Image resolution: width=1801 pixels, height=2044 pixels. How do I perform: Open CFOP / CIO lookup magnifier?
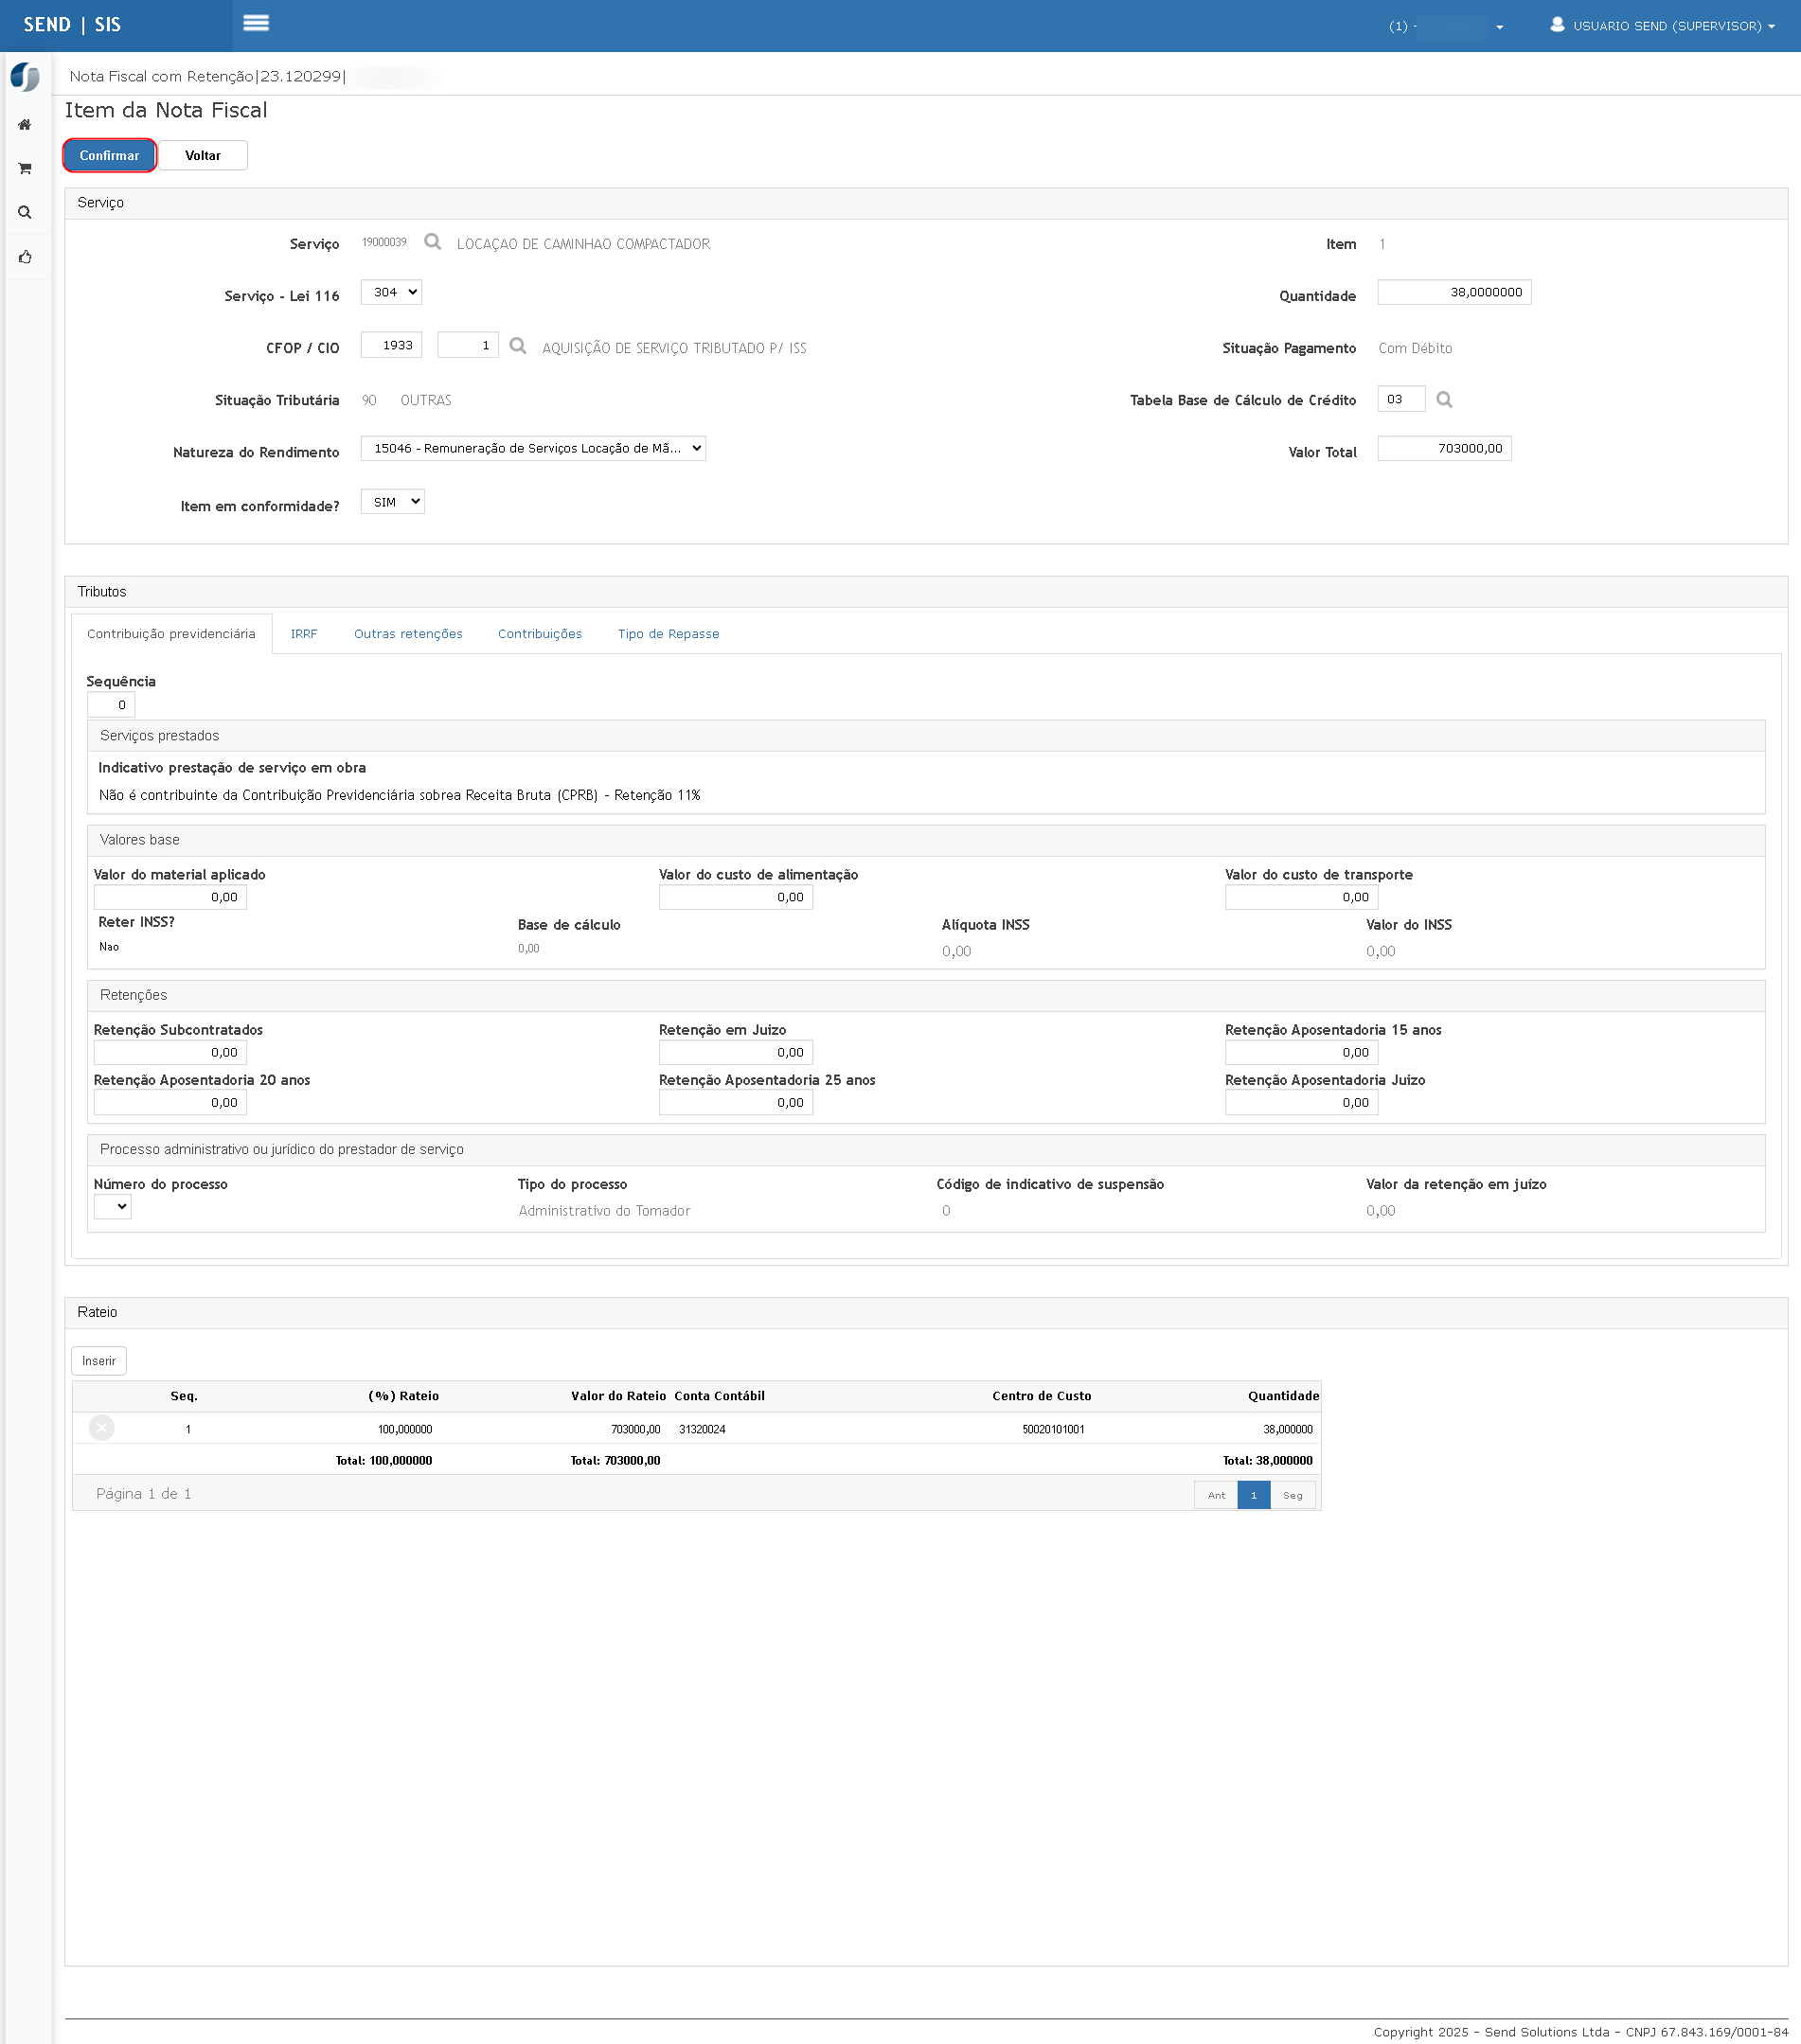coord(517,346)
